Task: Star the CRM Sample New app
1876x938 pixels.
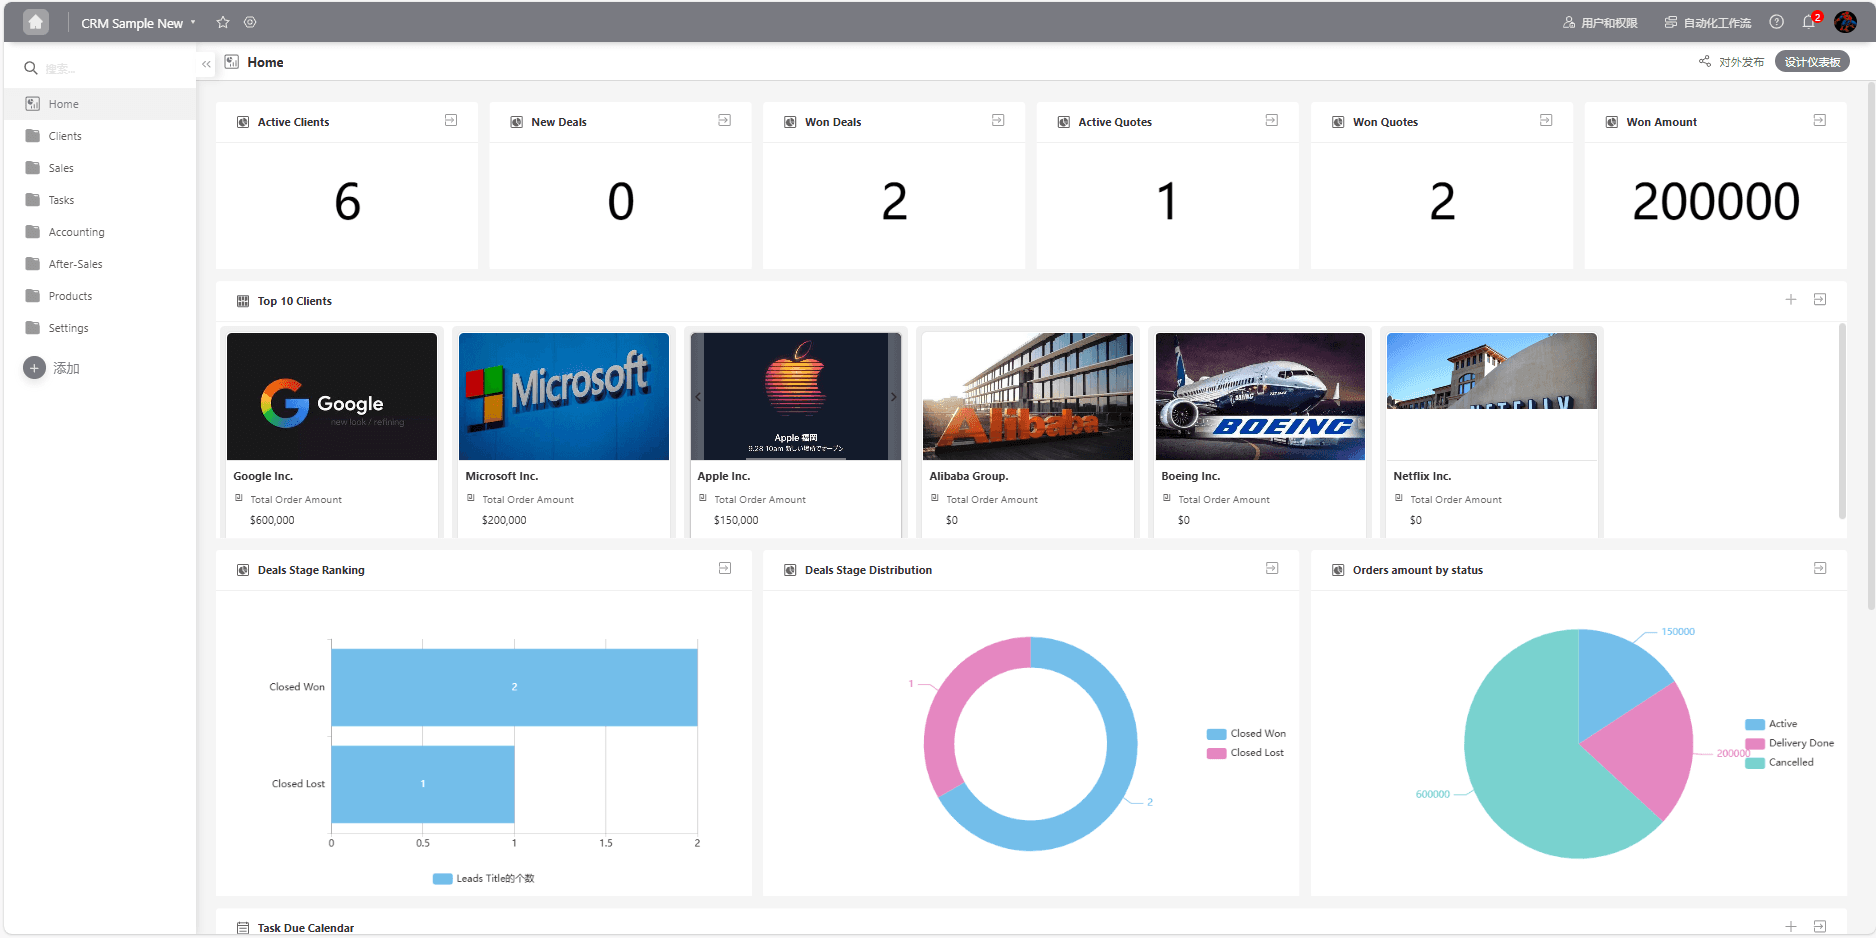Action: click(223, 22)
